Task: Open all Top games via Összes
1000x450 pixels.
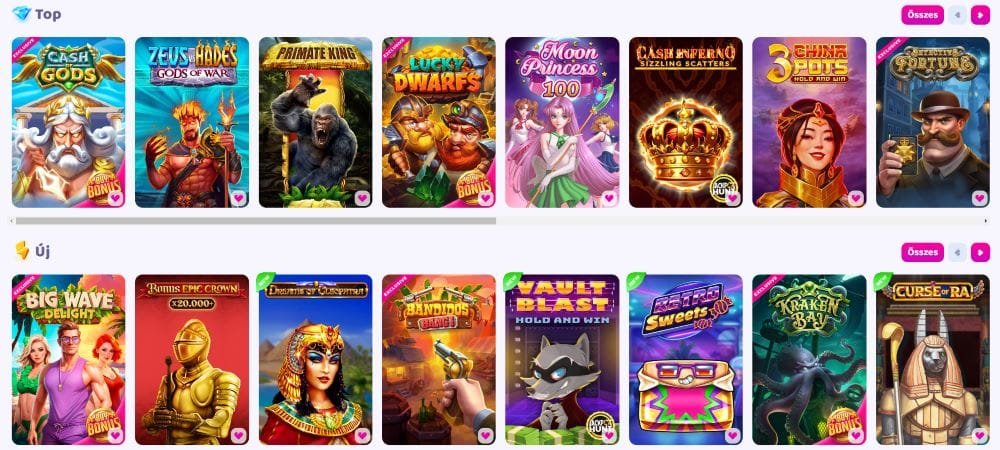Action: [922, 15]
